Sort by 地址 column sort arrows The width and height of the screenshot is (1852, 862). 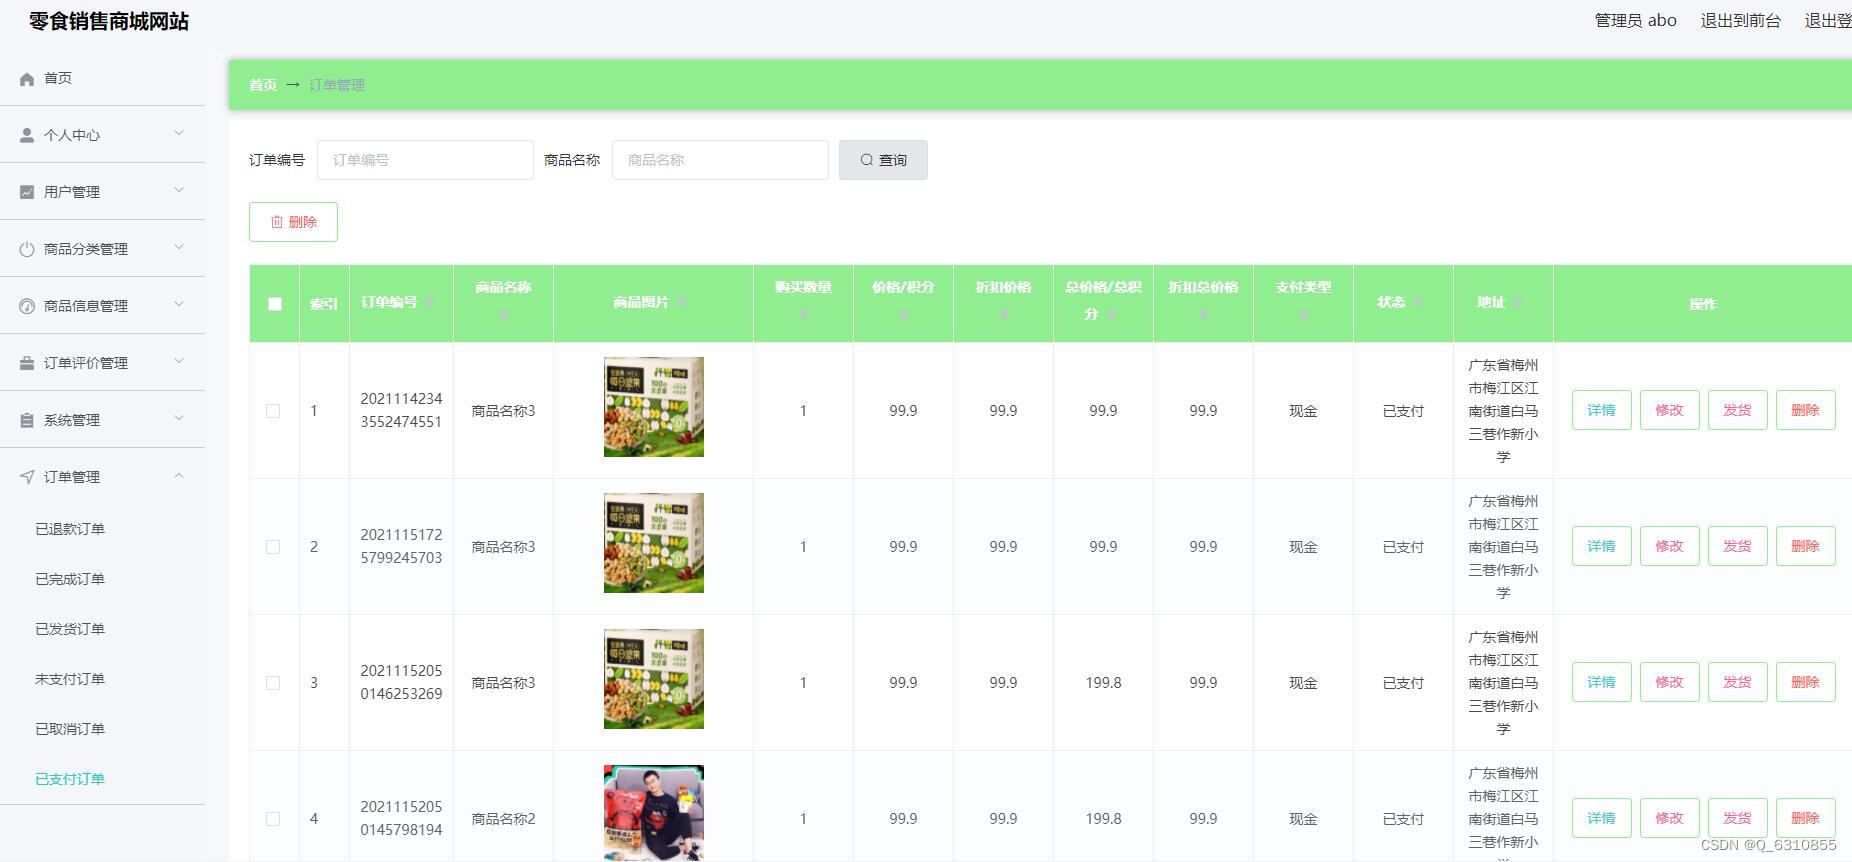tap(1517, 302)
